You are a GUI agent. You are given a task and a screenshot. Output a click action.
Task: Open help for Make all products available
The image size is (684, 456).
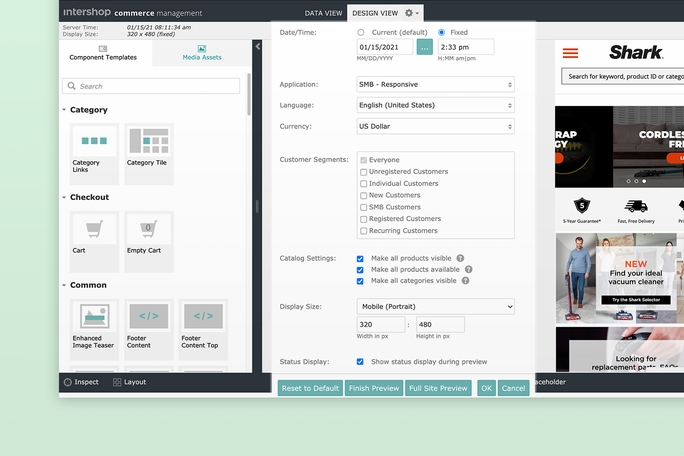[469, 270]
